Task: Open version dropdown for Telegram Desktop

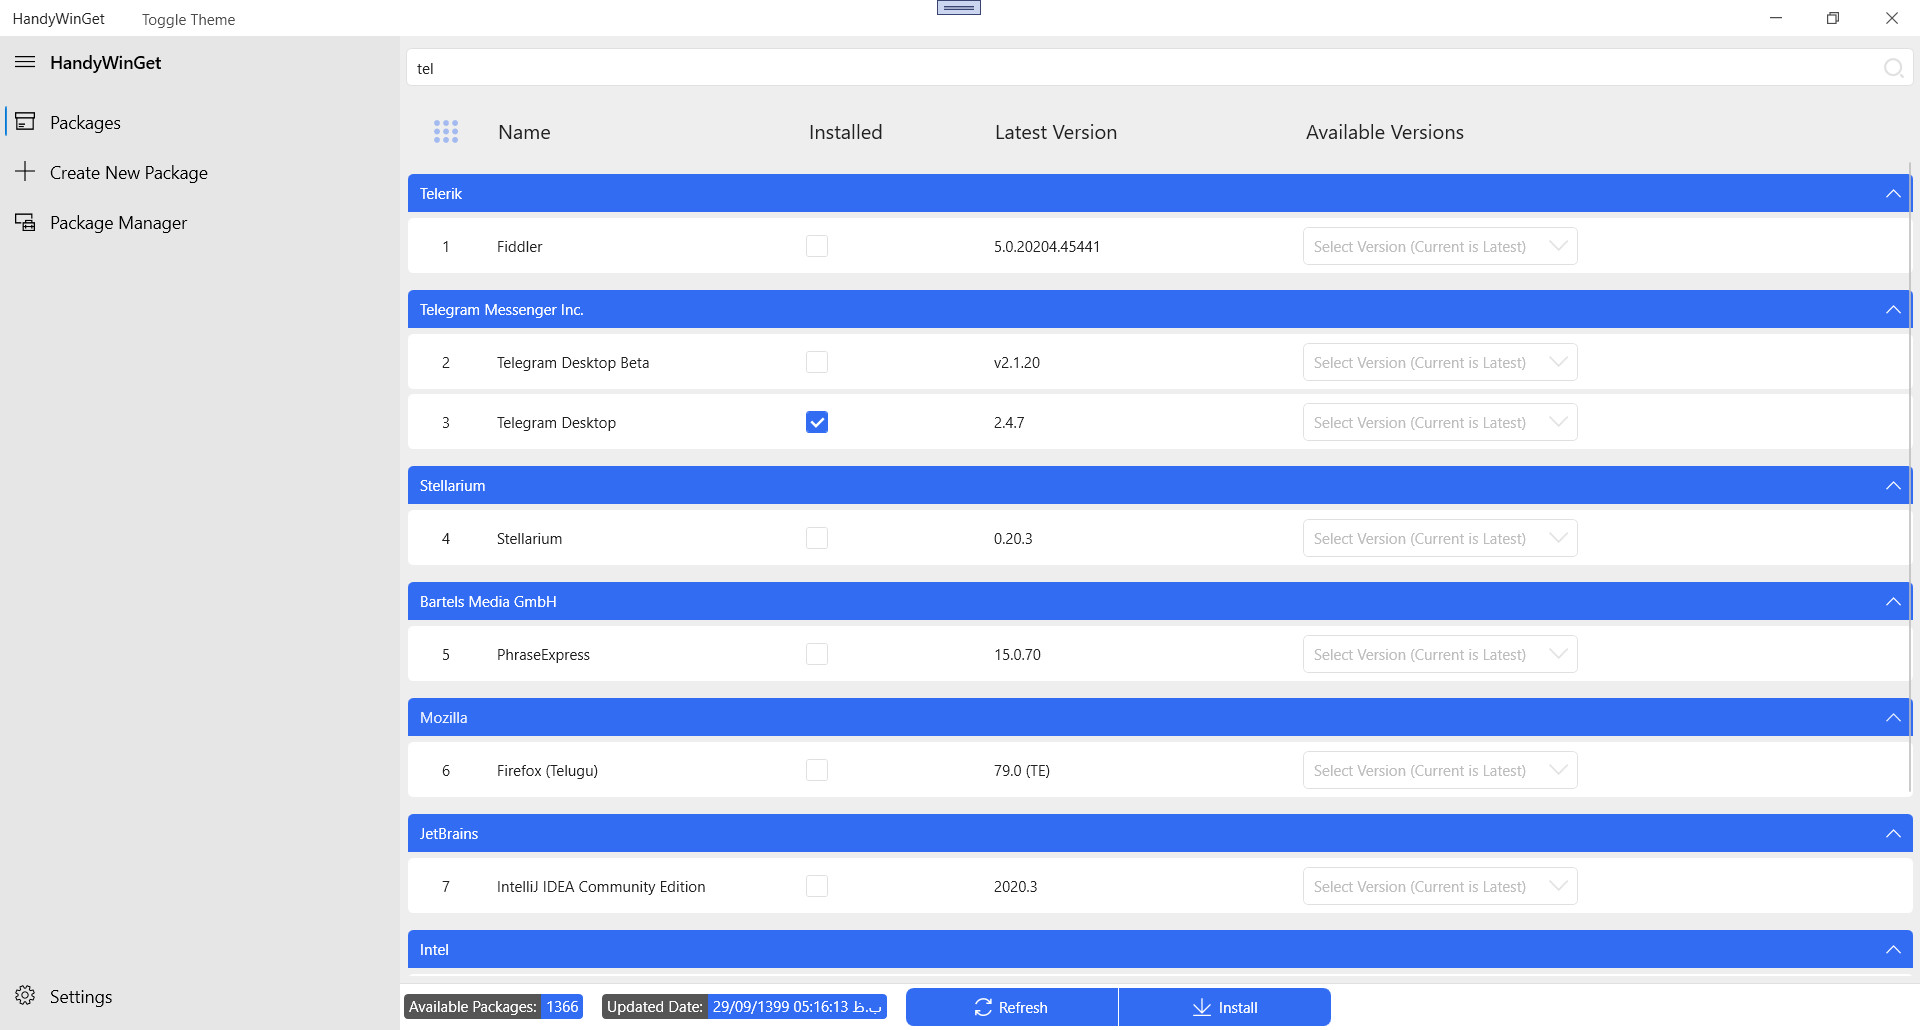Action: click(x=1440, y=422)
